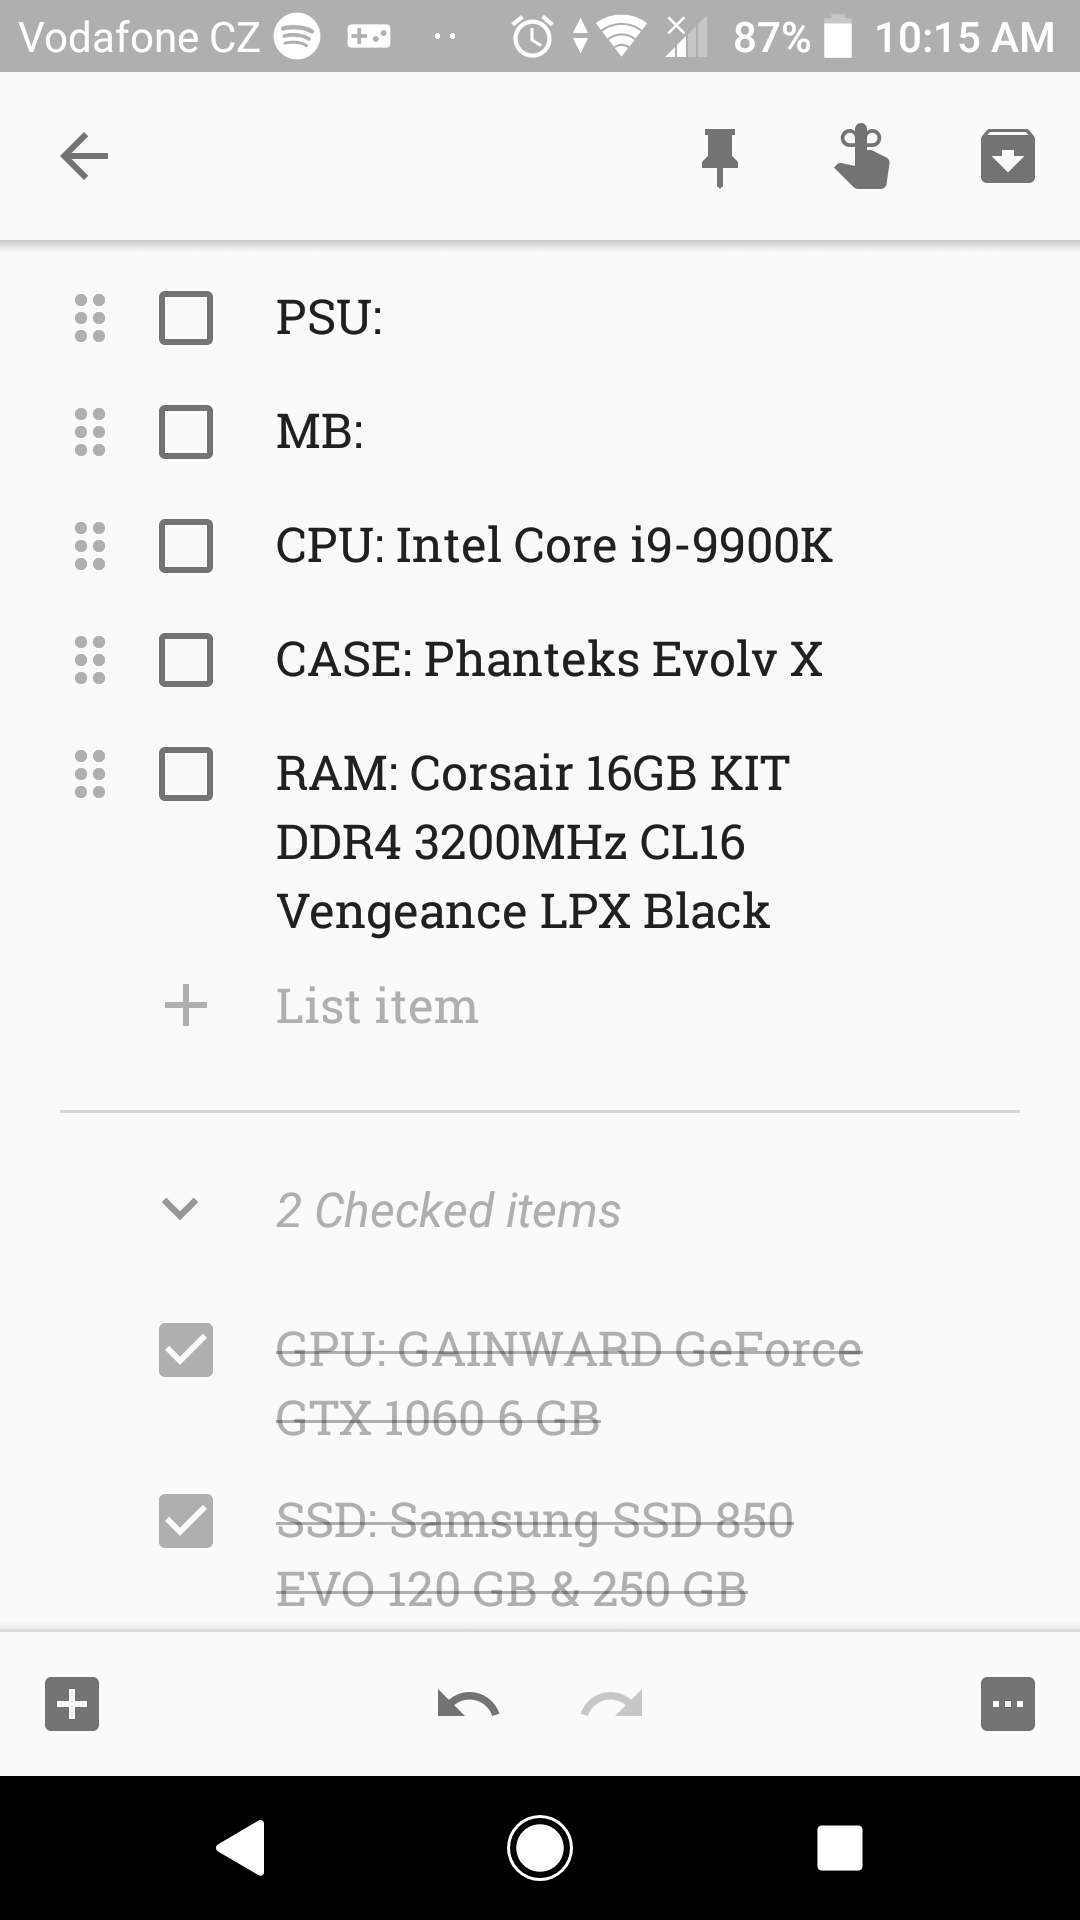Open recent apps with square button
The width and height of the screenshot is (1080, 1920).
839,1848
